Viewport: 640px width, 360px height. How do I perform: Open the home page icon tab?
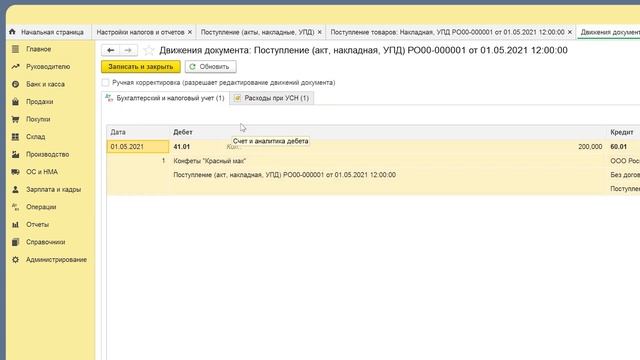(x=12, y=31)
